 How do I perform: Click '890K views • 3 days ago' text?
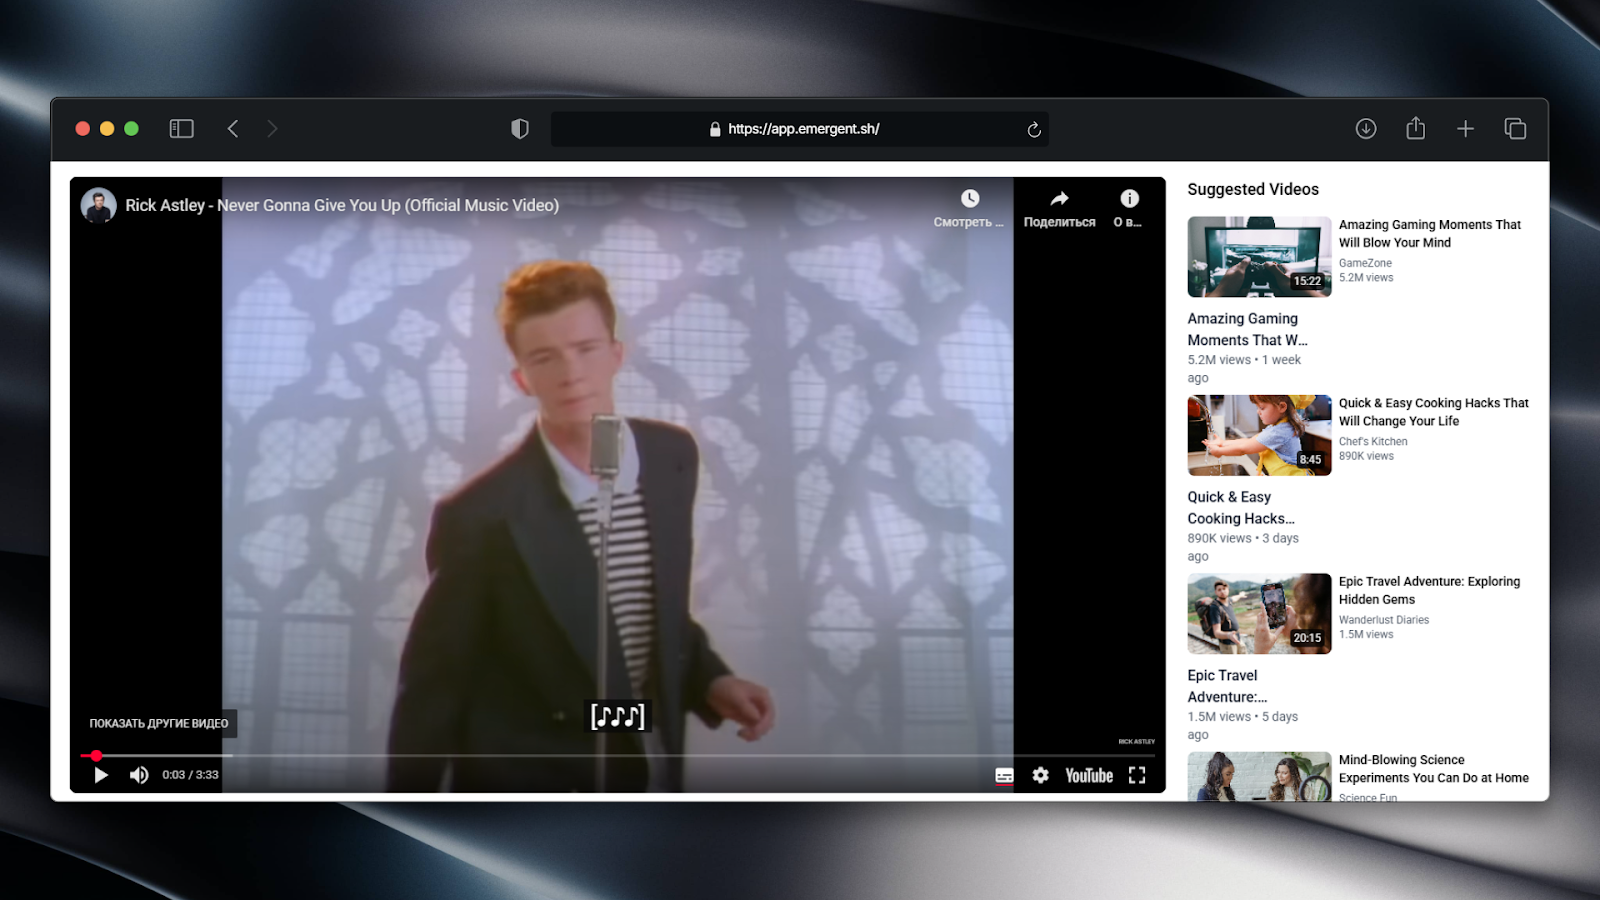(1243, 547)
